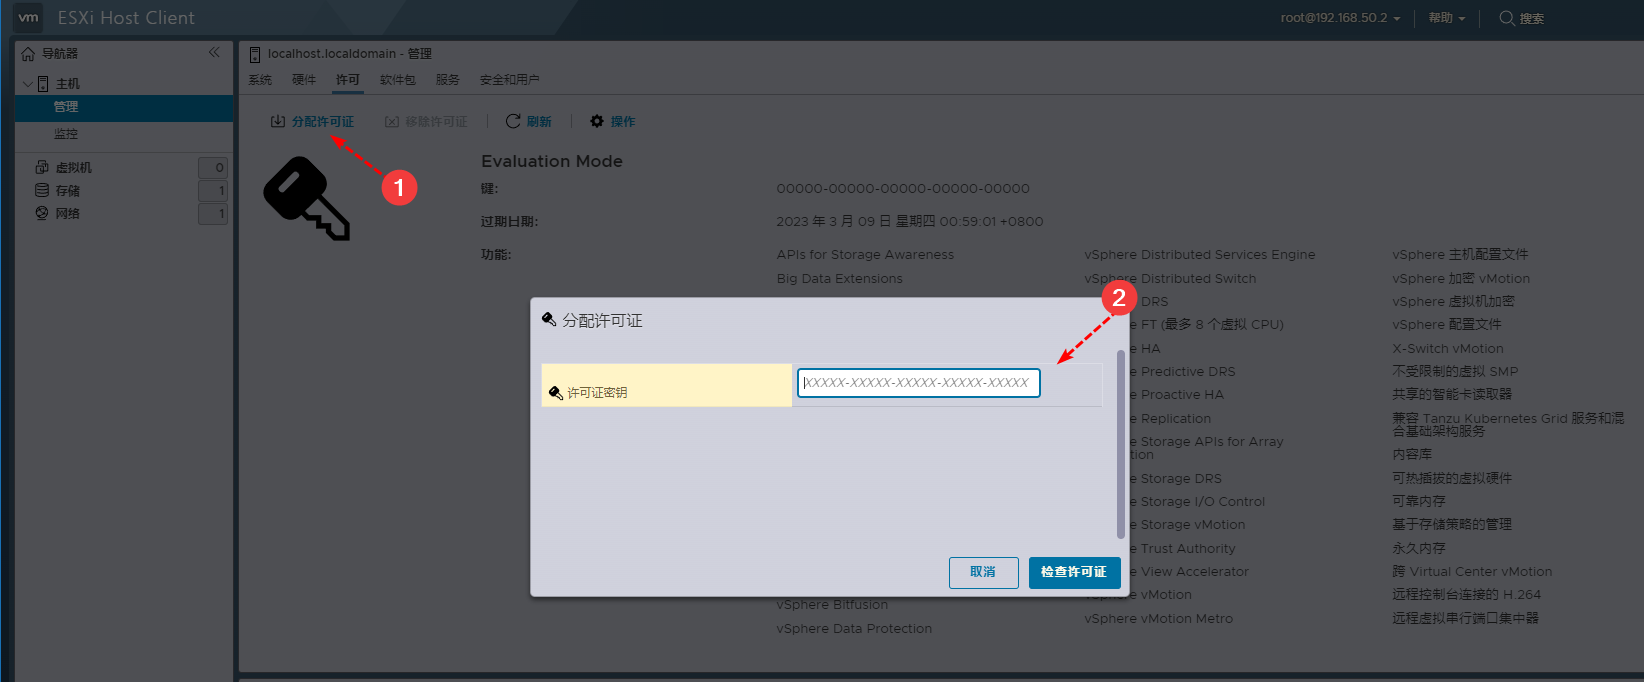
Task: Click the Big Data Extensions feature
Action: pyautogui.click(x=840, y=279)
